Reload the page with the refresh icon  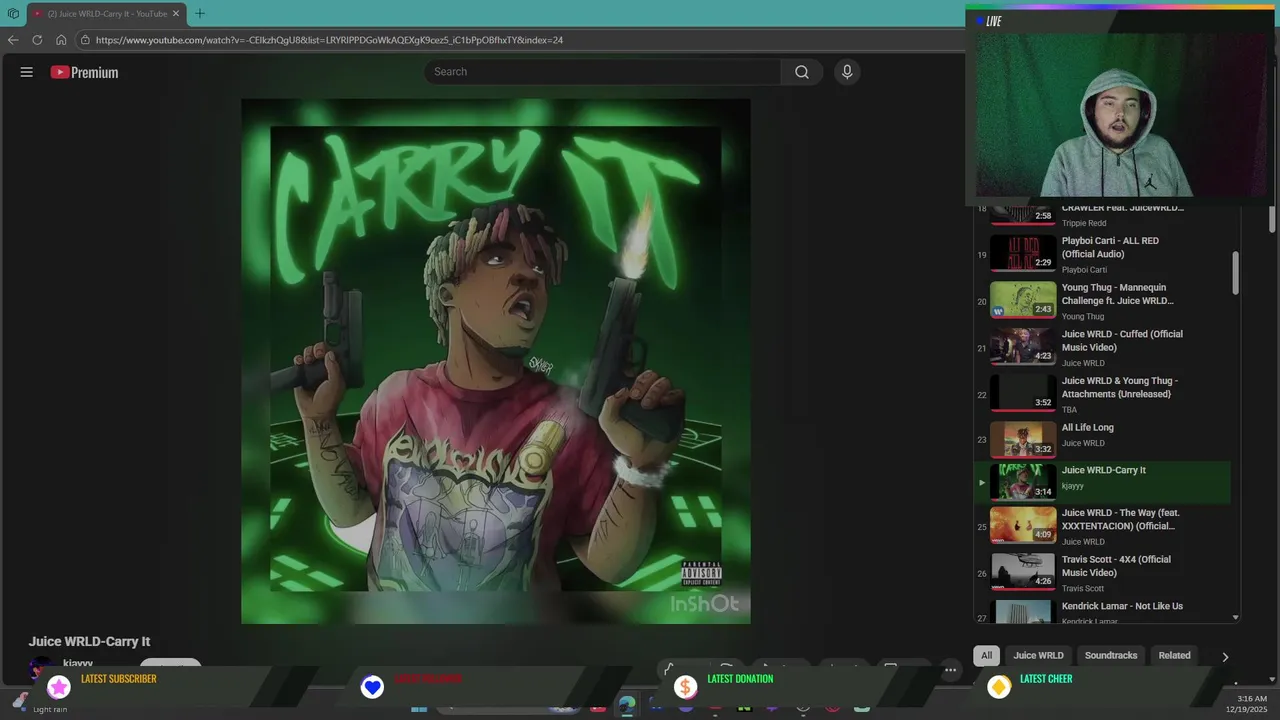37,40
